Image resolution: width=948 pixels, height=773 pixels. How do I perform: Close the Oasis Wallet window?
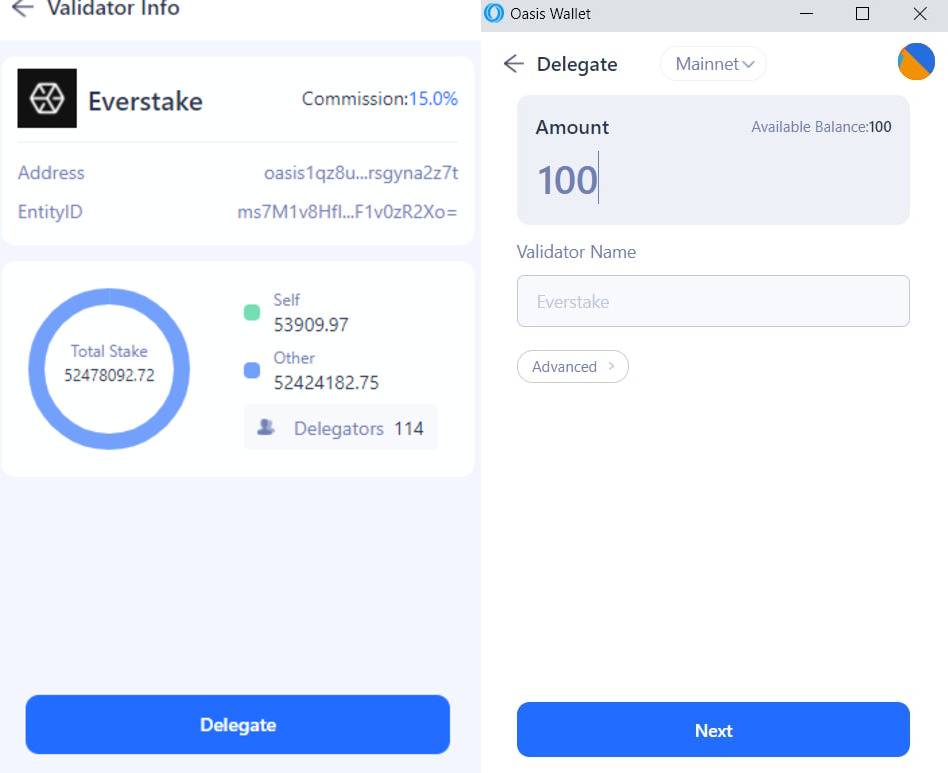(920, 13)
